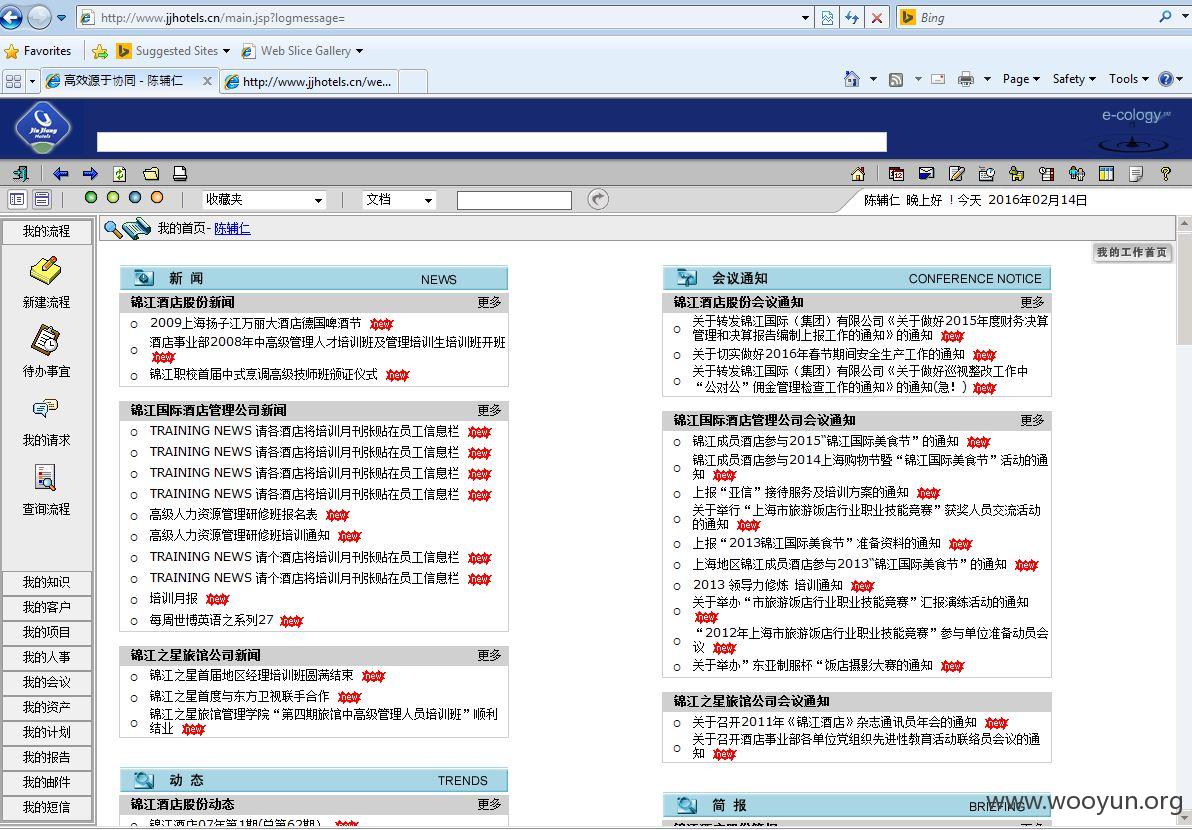Expand the IE Page menu

[x=1021, y=79]
